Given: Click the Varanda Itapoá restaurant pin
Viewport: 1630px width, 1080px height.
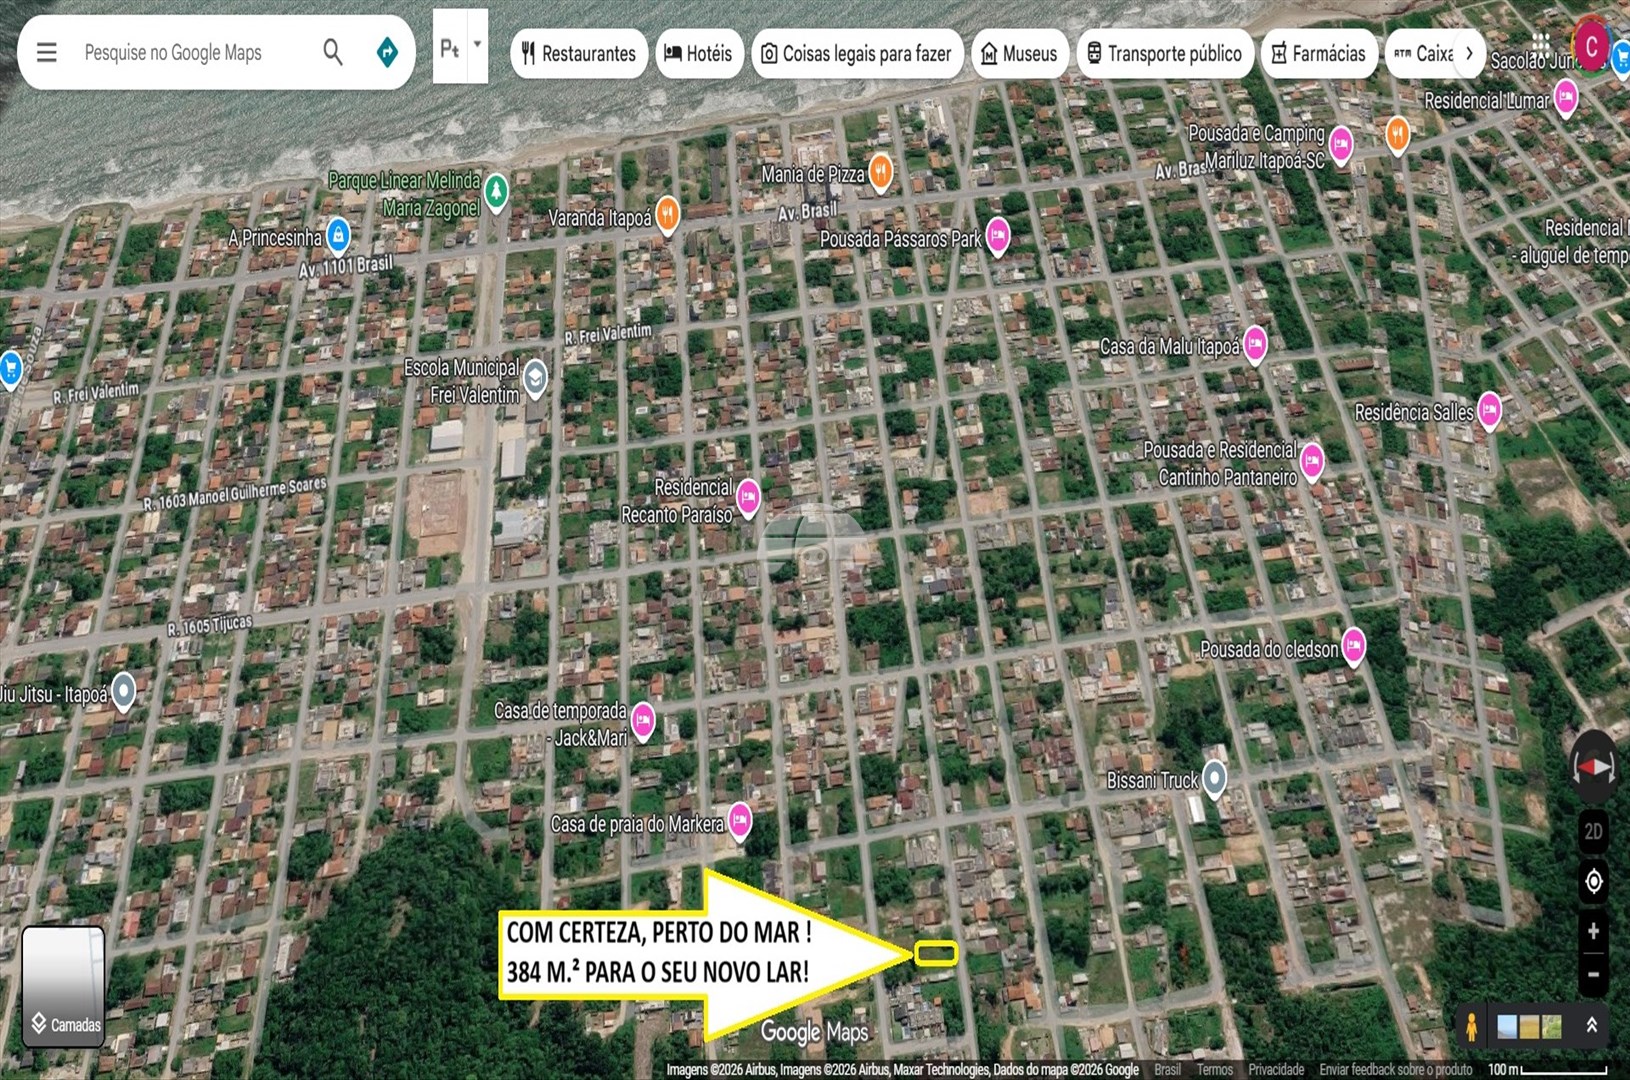Looking at the screenshot, I should (x=668, y=214).
